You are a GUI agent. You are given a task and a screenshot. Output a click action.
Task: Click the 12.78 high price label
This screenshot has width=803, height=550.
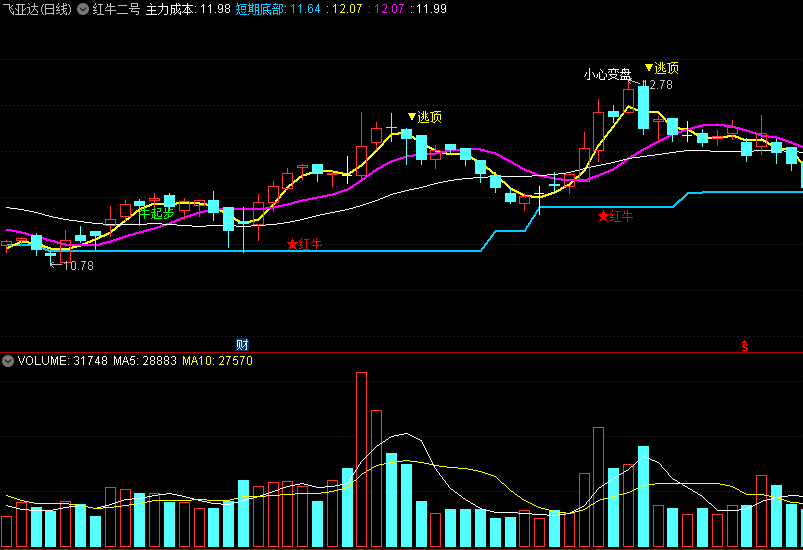coord(658,85)
